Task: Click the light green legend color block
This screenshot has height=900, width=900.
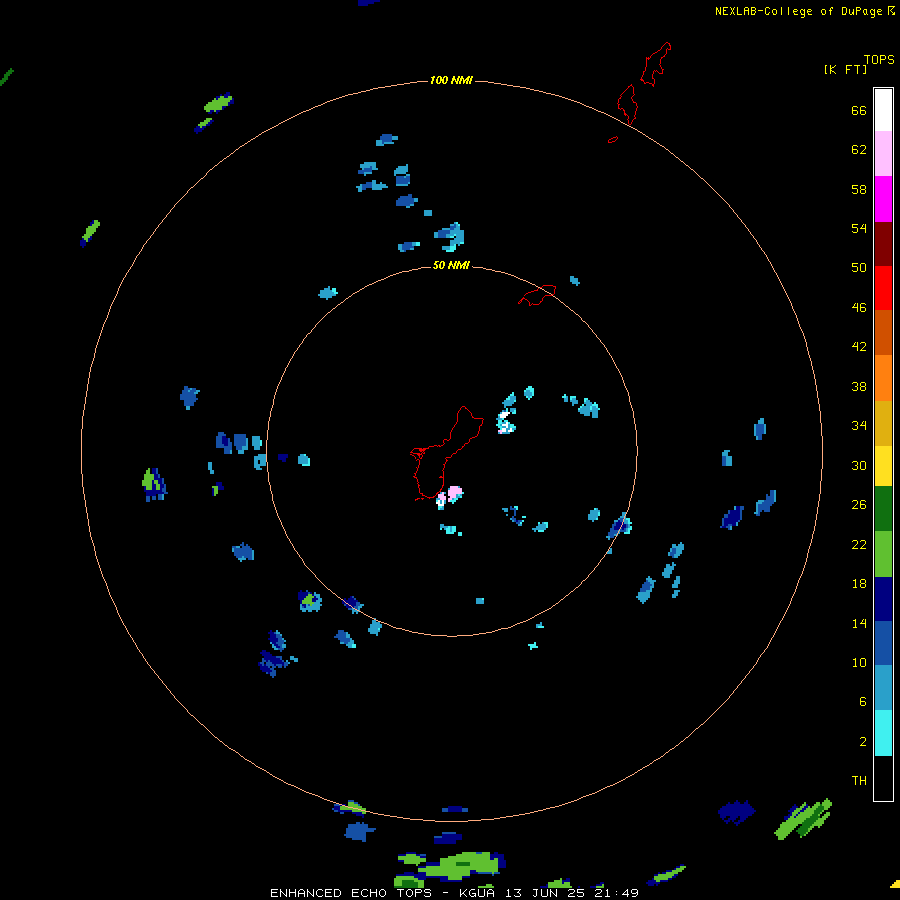Action: [x=883, y=554]
